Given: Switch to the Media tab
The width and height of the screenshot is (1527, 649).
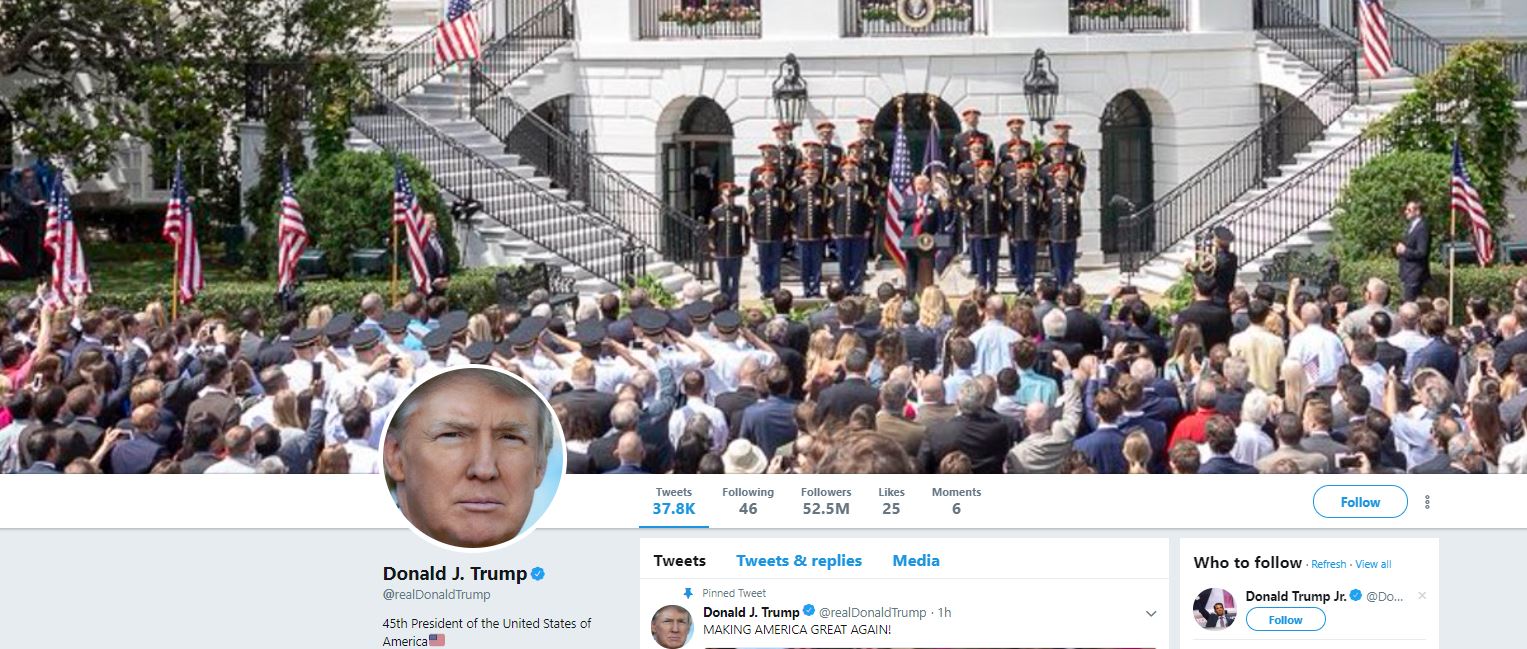Looking at the screenshot, I should click(916, 561).
